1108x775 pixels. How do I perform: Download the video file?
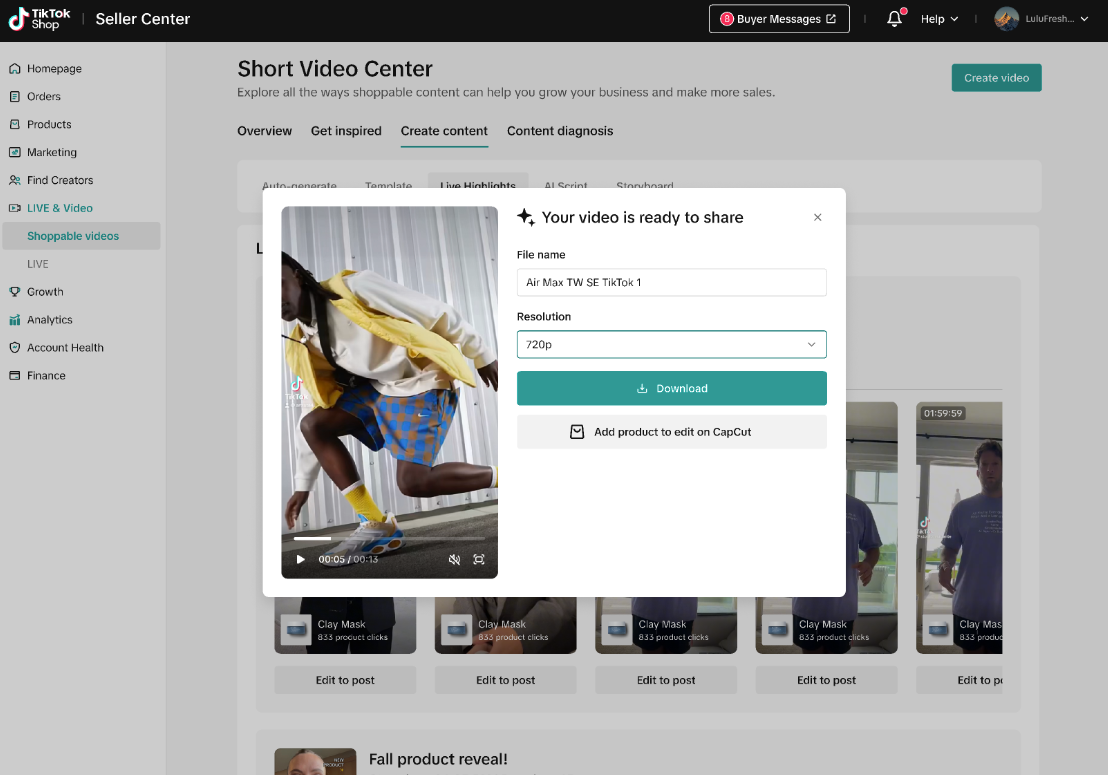[671, 388]
